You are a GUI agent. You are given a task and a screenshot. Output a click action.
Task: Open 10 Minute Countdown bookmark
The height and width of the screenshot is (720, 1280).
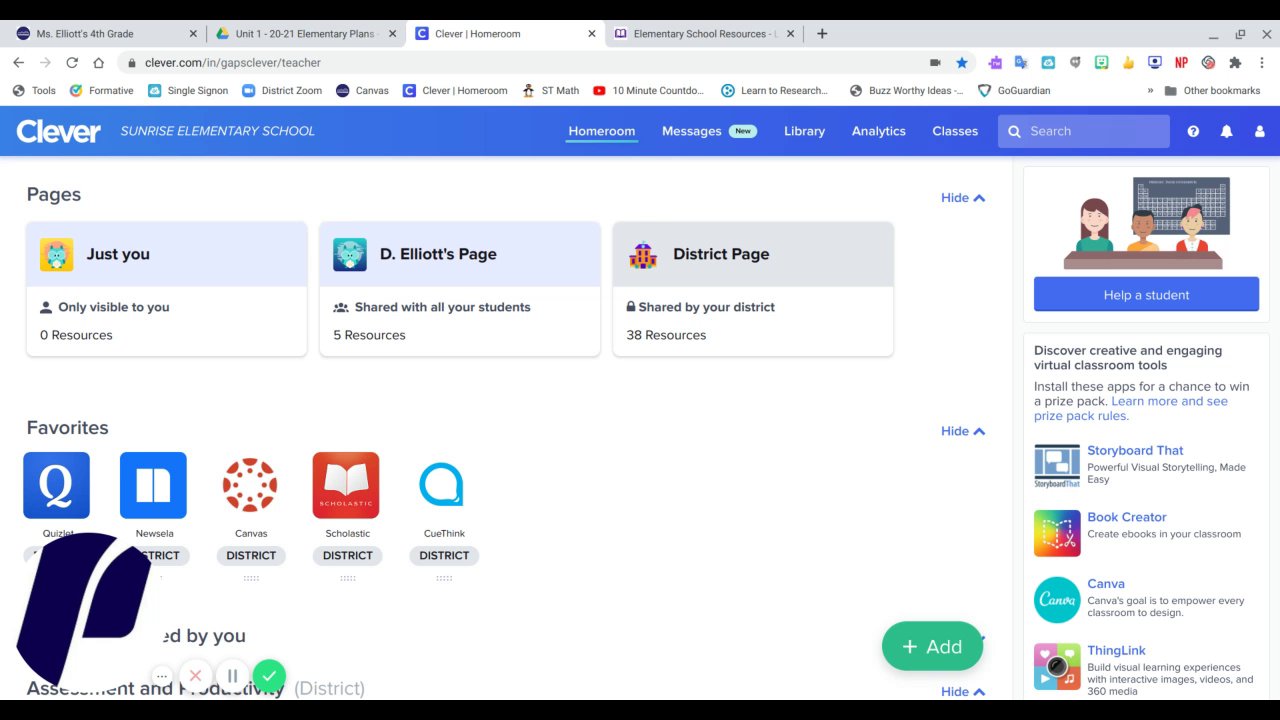pos(649,90)
